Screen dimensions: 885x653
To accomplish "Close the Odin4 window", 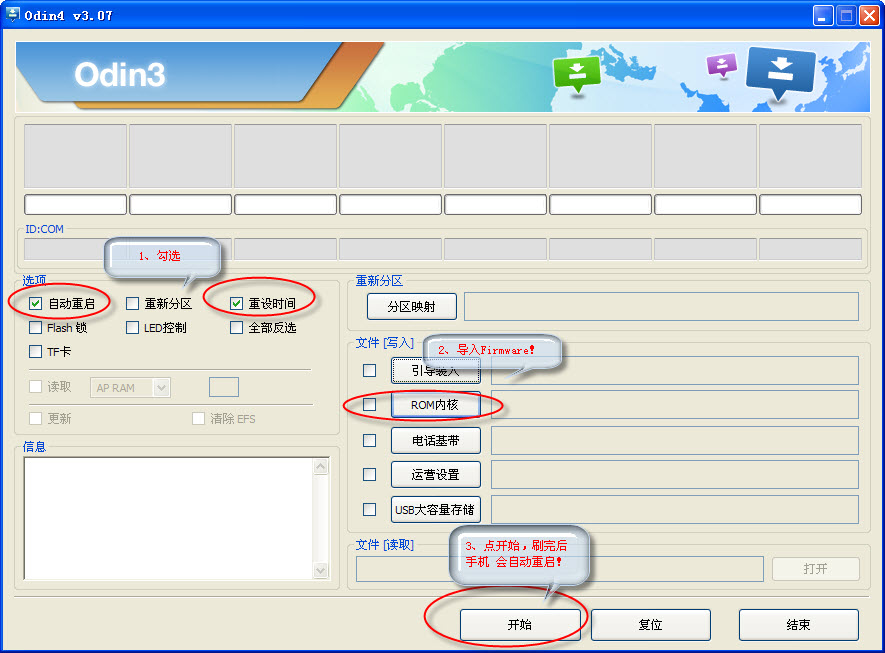I will (869, 15).
